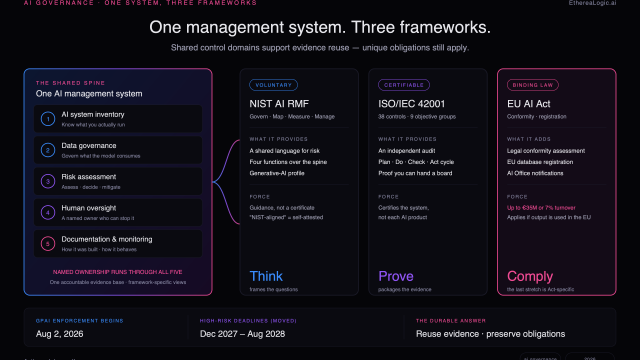Click 'THE DURABLE ANSWER' label
This screenshot has width=640, height=360.
[x=451, y=321]
